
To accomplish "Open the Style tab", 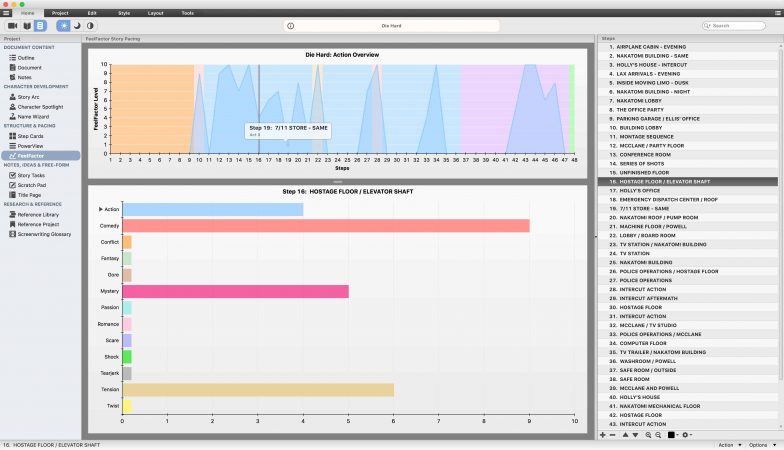I will [124, 13].
